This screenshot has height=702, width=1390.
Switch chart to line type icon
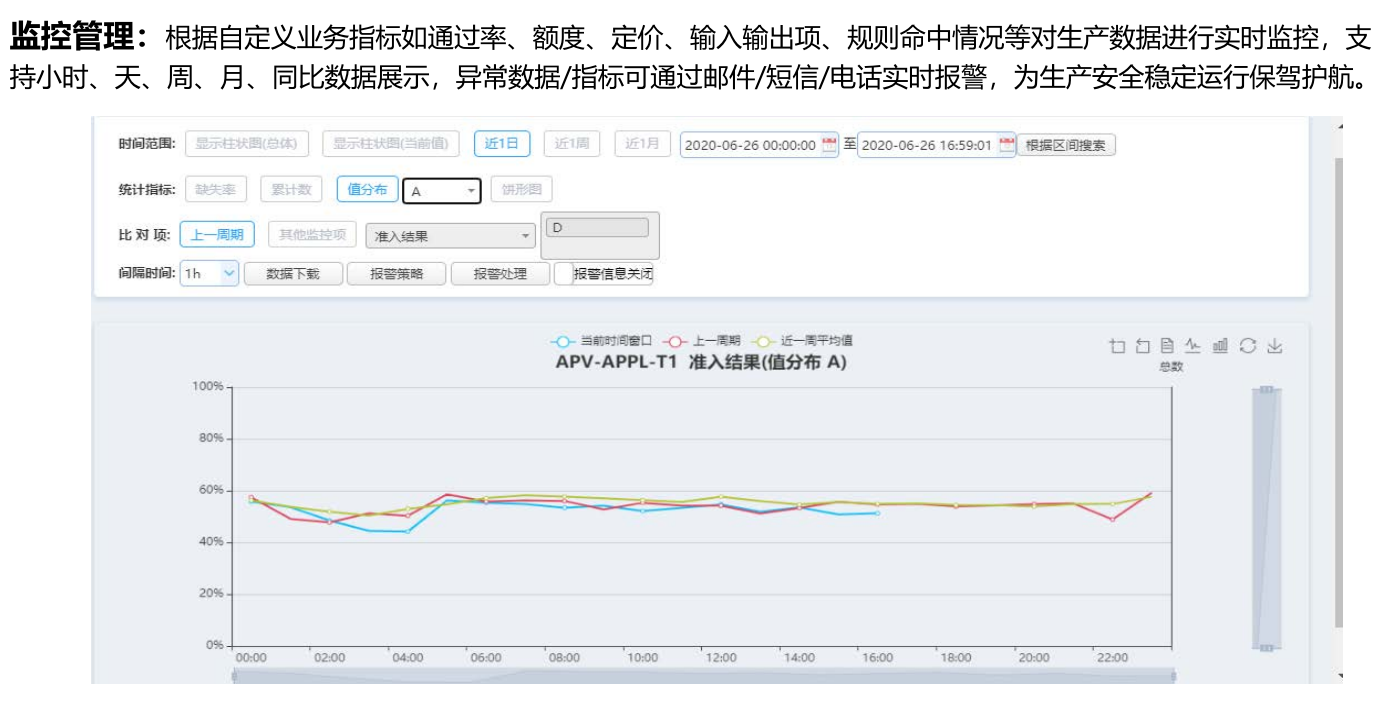(1192, 346)
